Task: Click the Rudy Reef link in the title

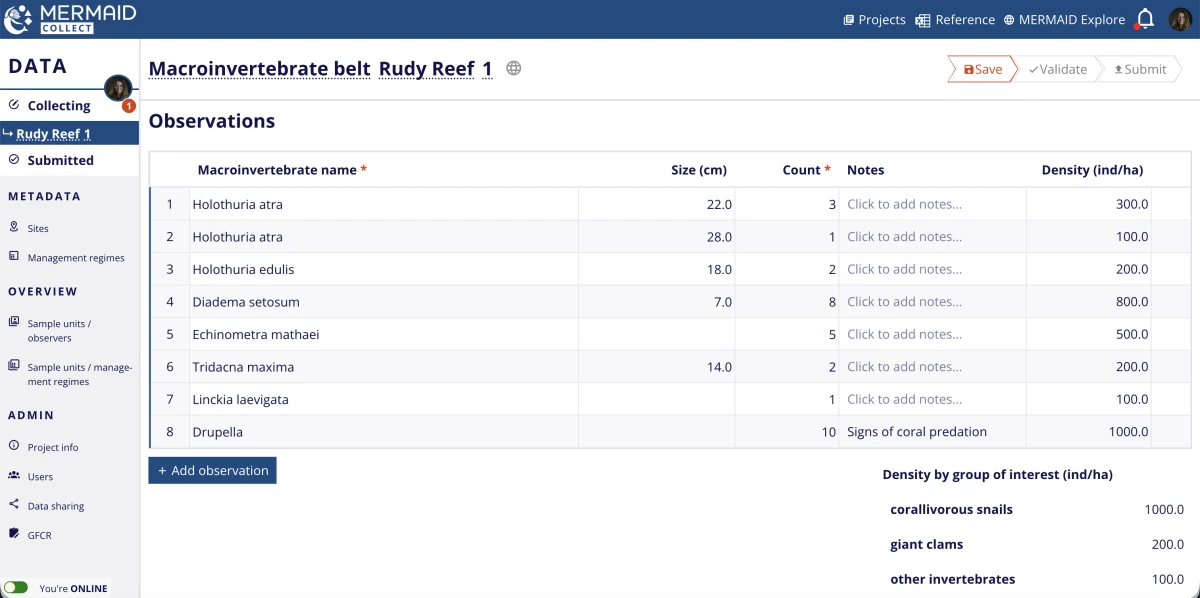Action: [x=426, y=68]
